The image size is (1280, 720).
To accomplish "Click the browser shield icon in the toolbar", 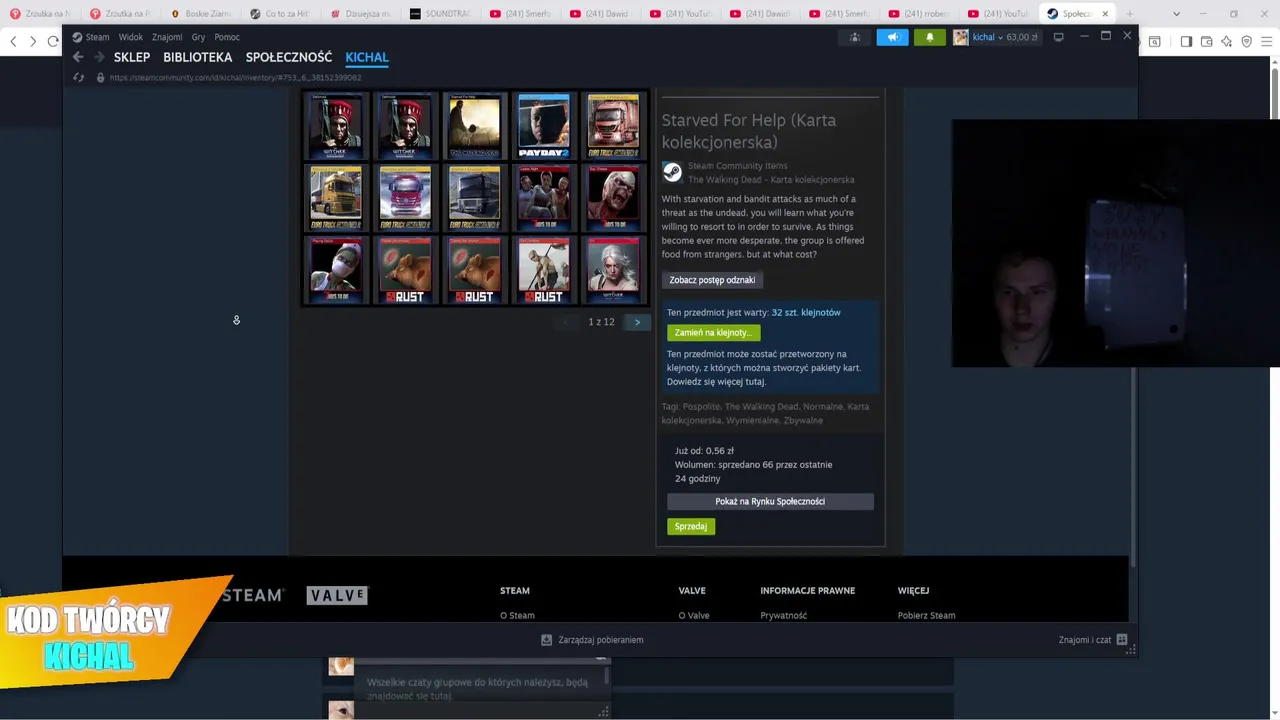I will [x=1246, y=41].
